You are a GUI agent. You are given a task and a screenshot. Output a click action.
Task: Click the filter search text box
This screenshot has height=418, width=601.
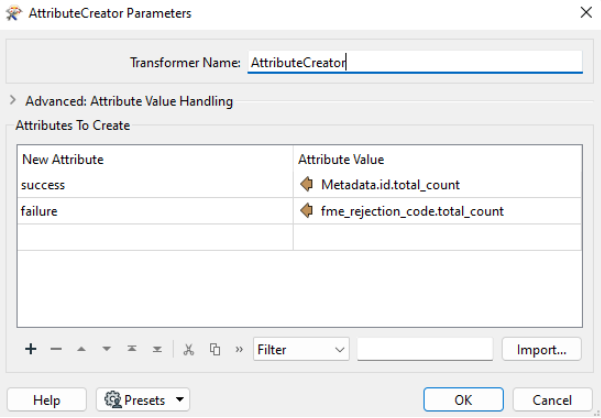point(425,349)
